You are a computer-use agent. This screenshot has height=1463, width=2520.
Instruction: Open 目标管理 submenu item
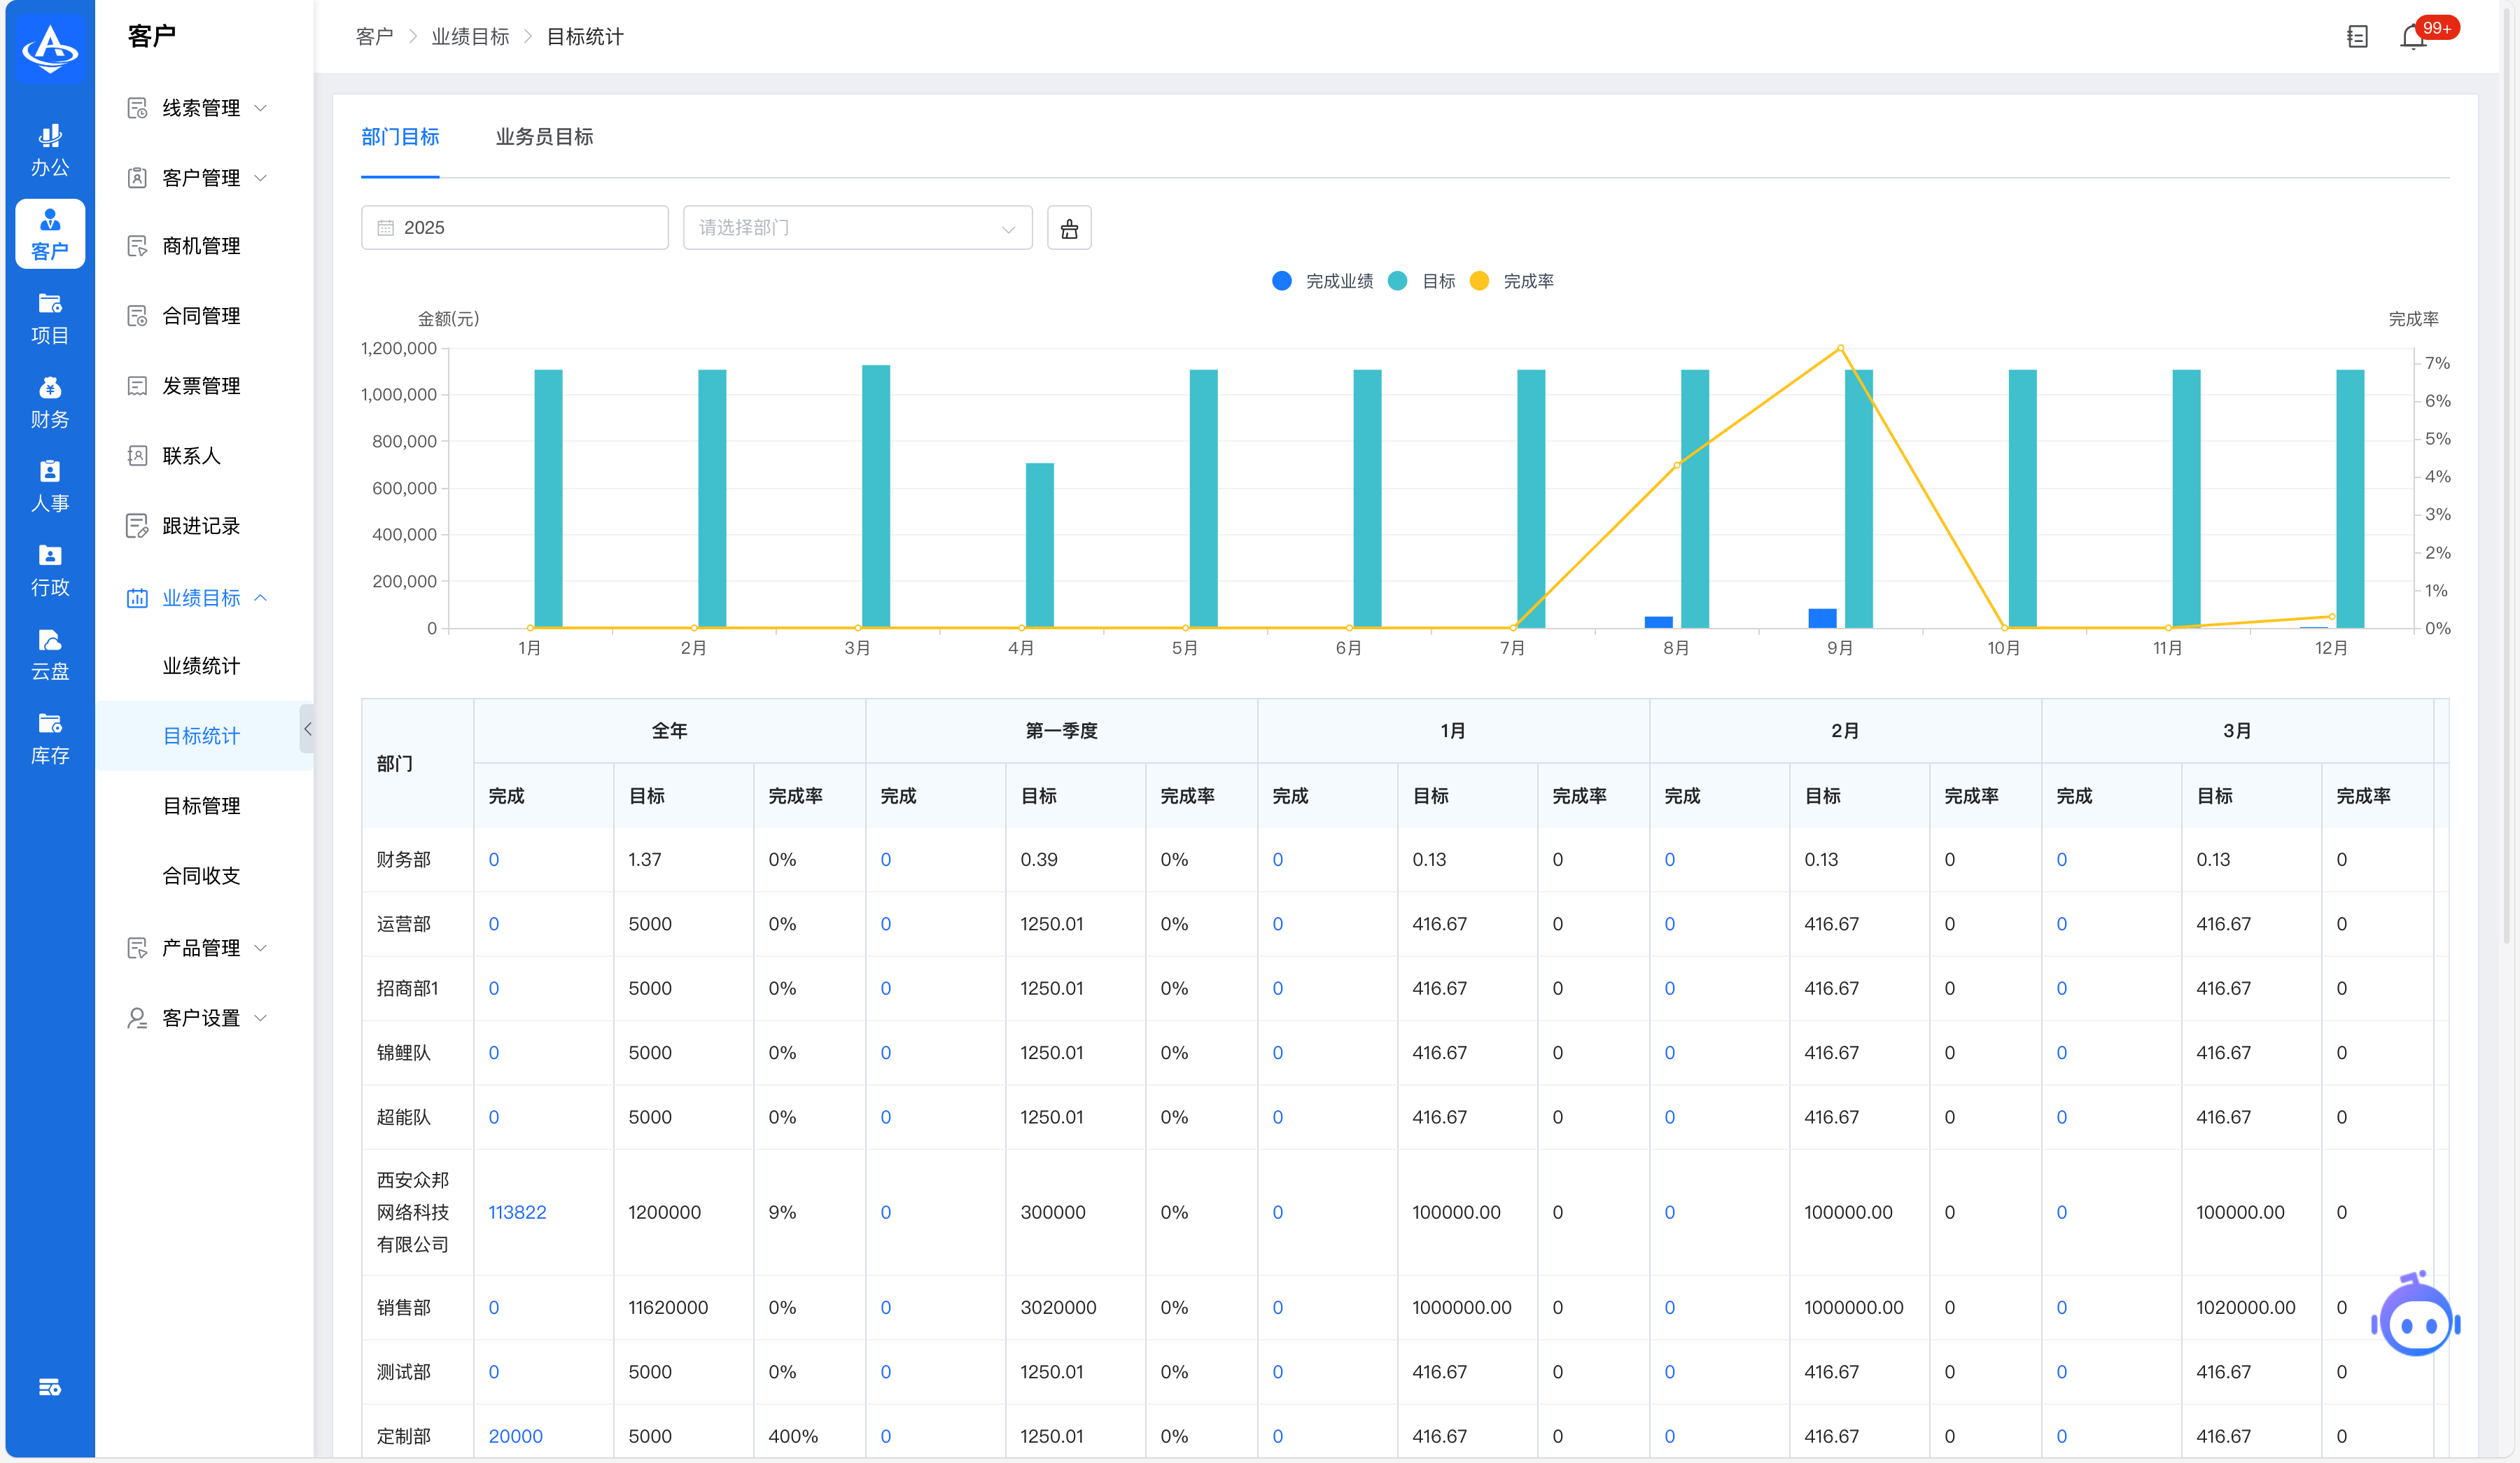point(201,806)
